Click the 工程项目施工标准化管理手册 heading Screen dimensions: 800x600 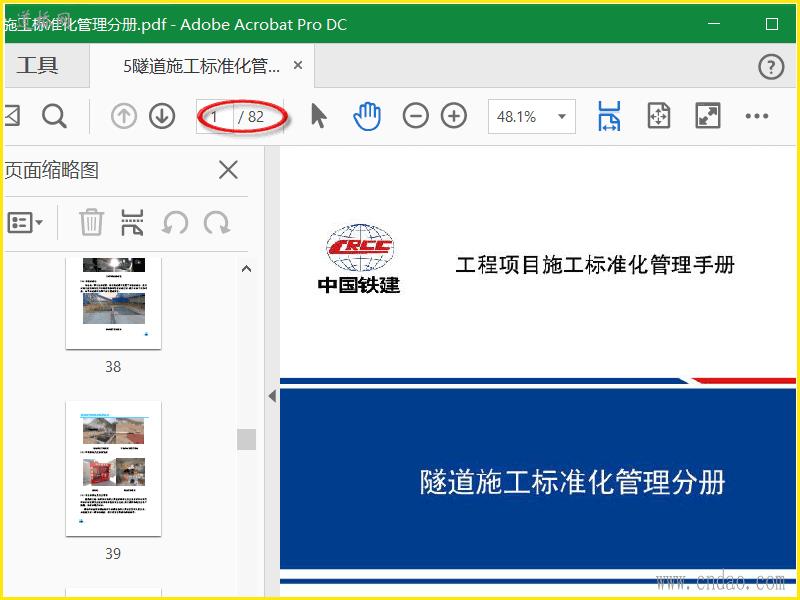pos(595,265)
